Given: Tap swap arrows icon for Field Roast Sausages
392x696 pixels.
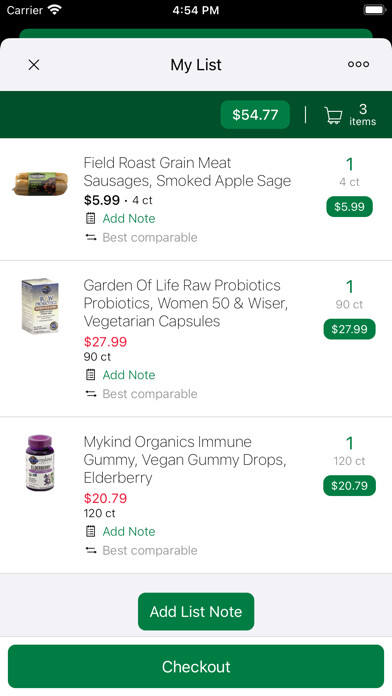Looking at the screenshot, I should [x=91, y=237].
